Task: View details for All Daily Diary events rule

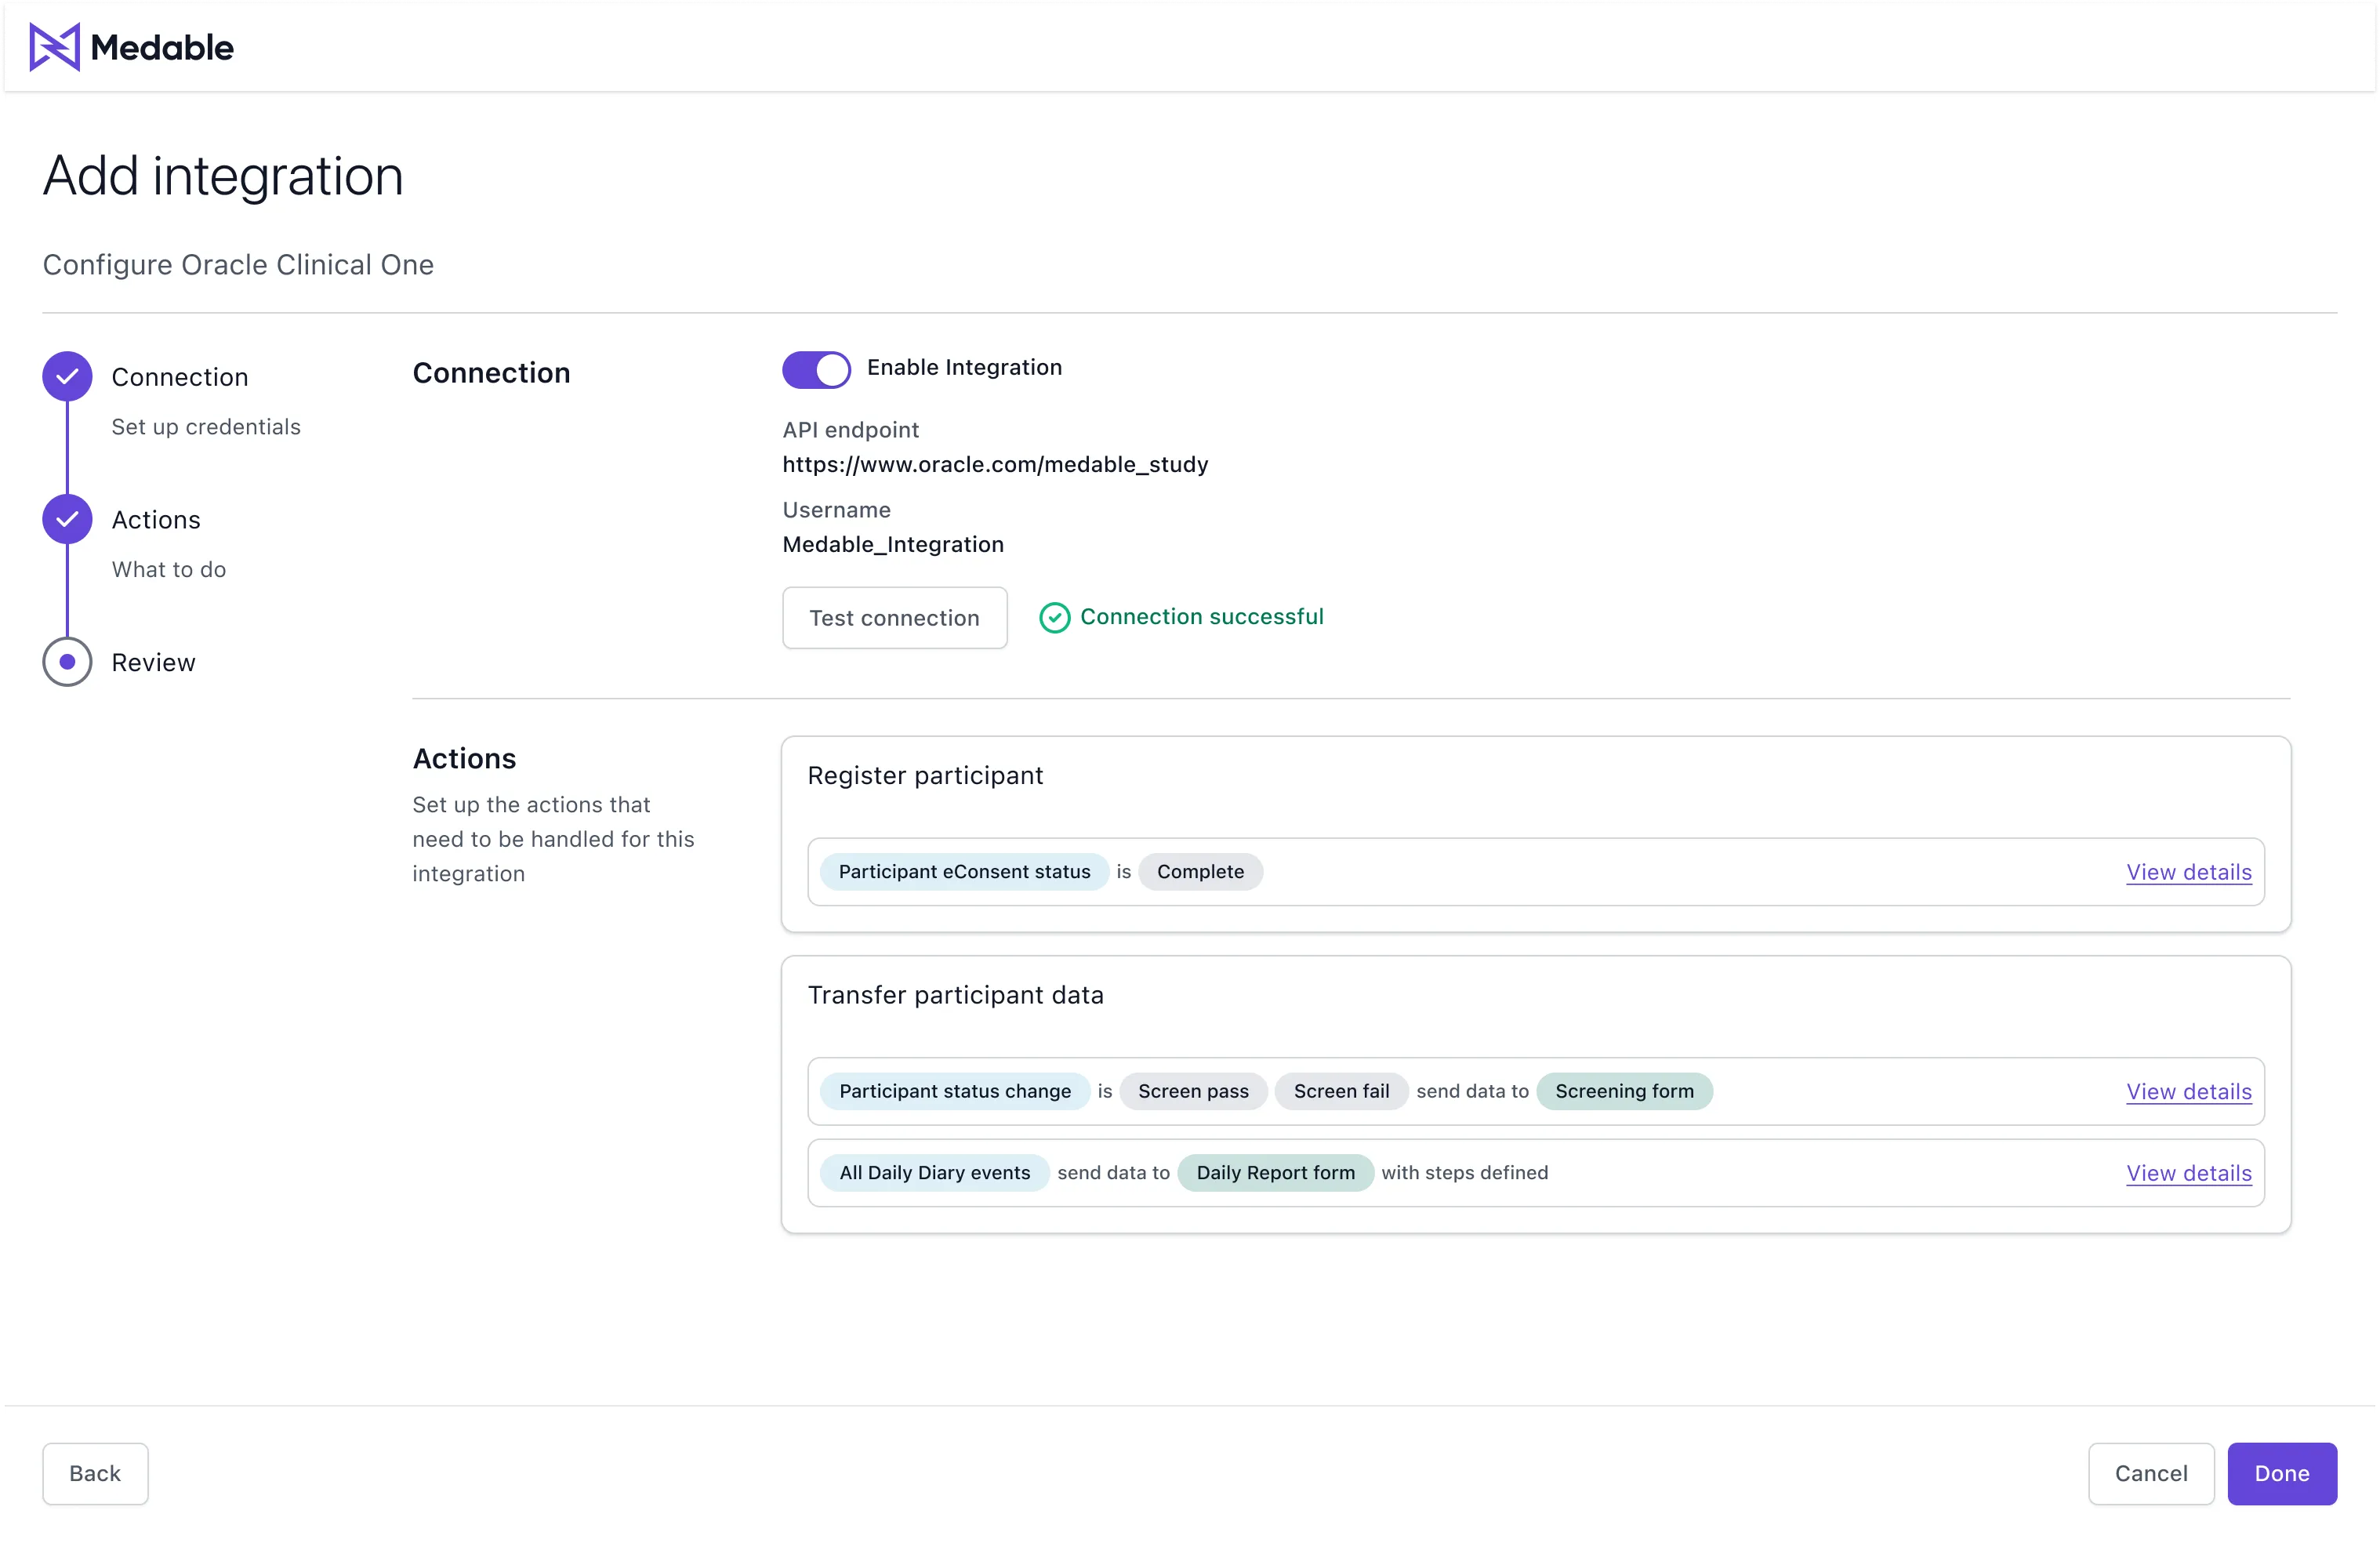Action: click(x=2189, y=1173)
